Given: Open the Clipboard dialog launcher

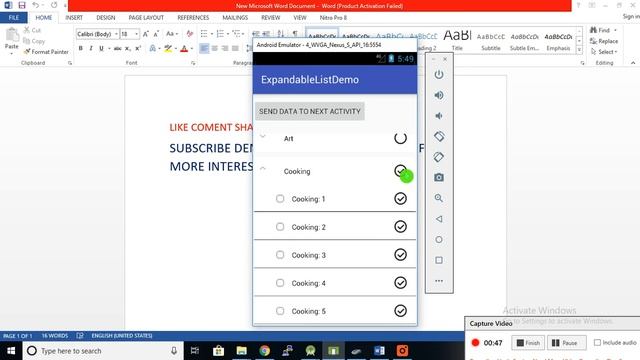Looking at the screenshot, I should point(70,63).
